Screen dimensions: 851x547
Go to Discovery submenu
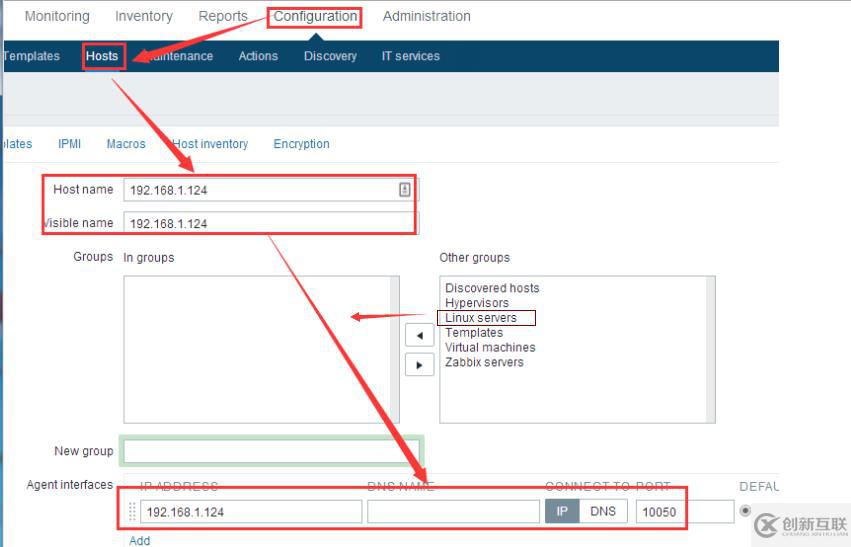[330, 56]
